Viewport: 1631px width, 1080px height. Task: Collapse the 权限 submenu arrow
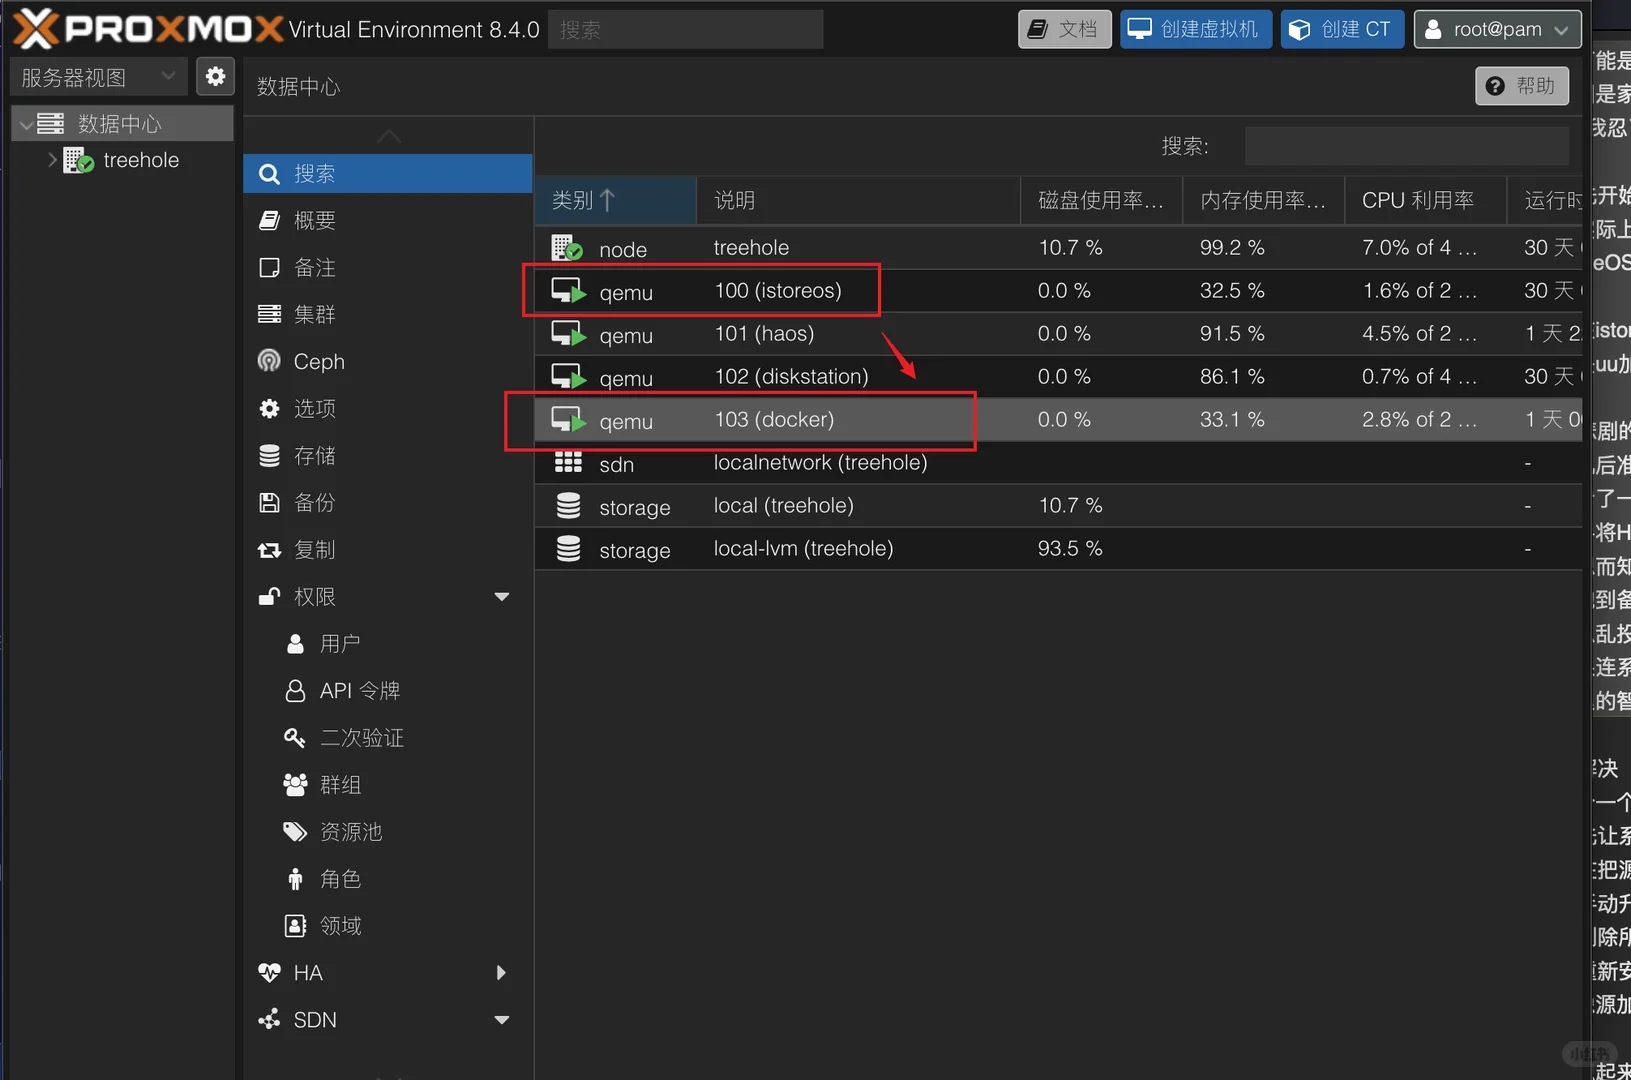[x=502, y=597]
